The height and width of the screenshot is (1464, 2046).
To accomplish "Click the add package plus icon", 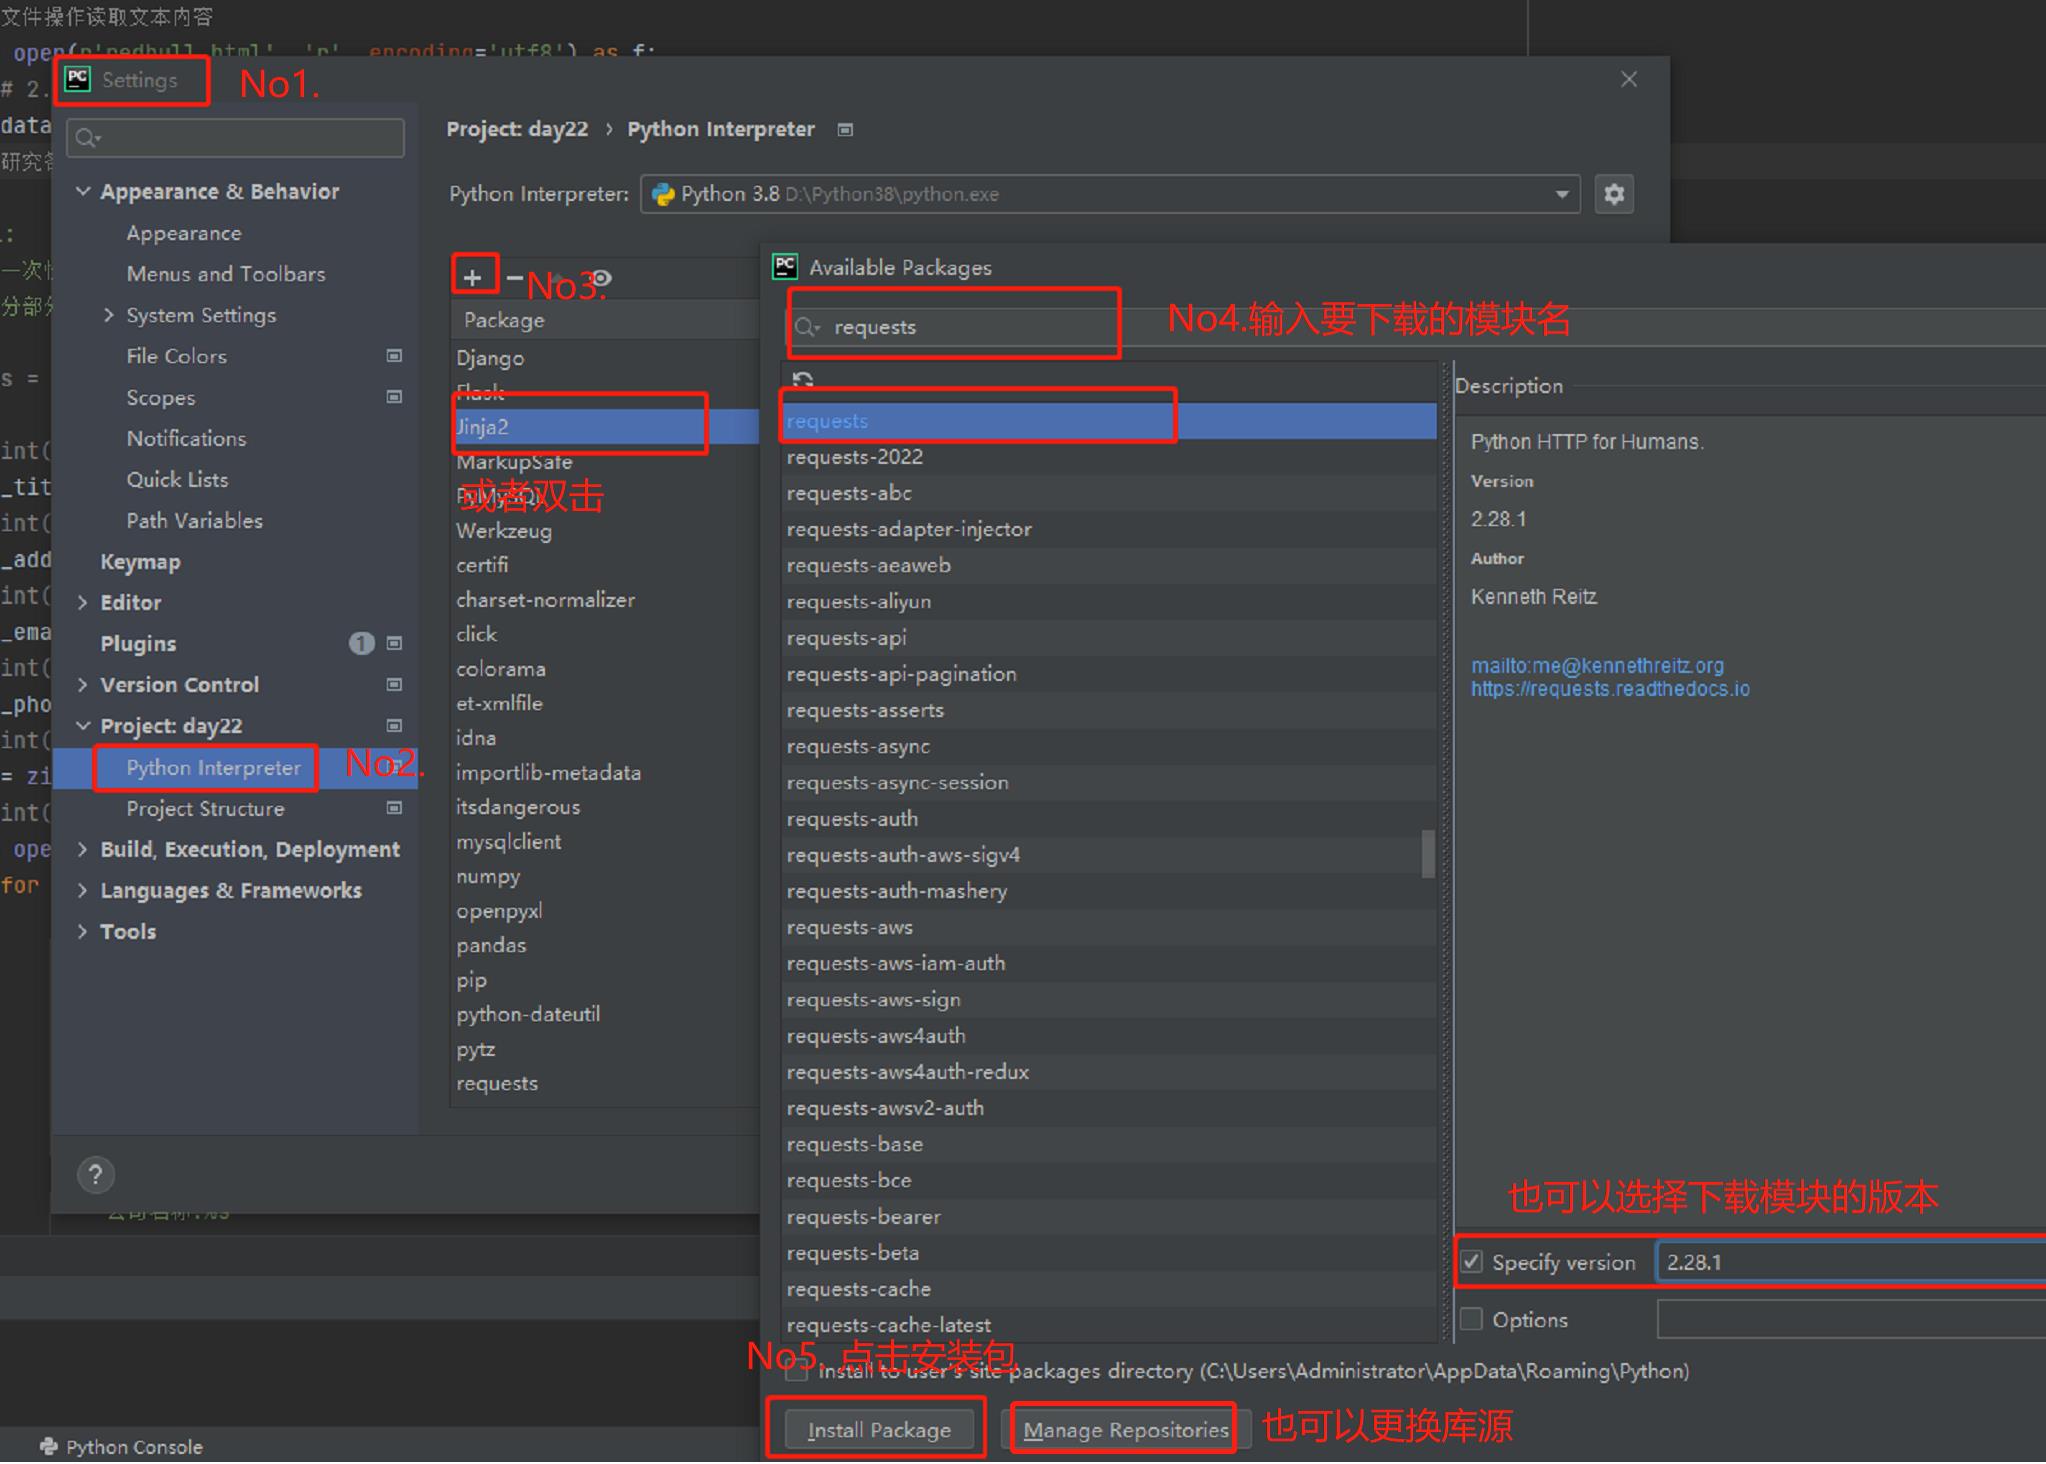I will point(473,277).
